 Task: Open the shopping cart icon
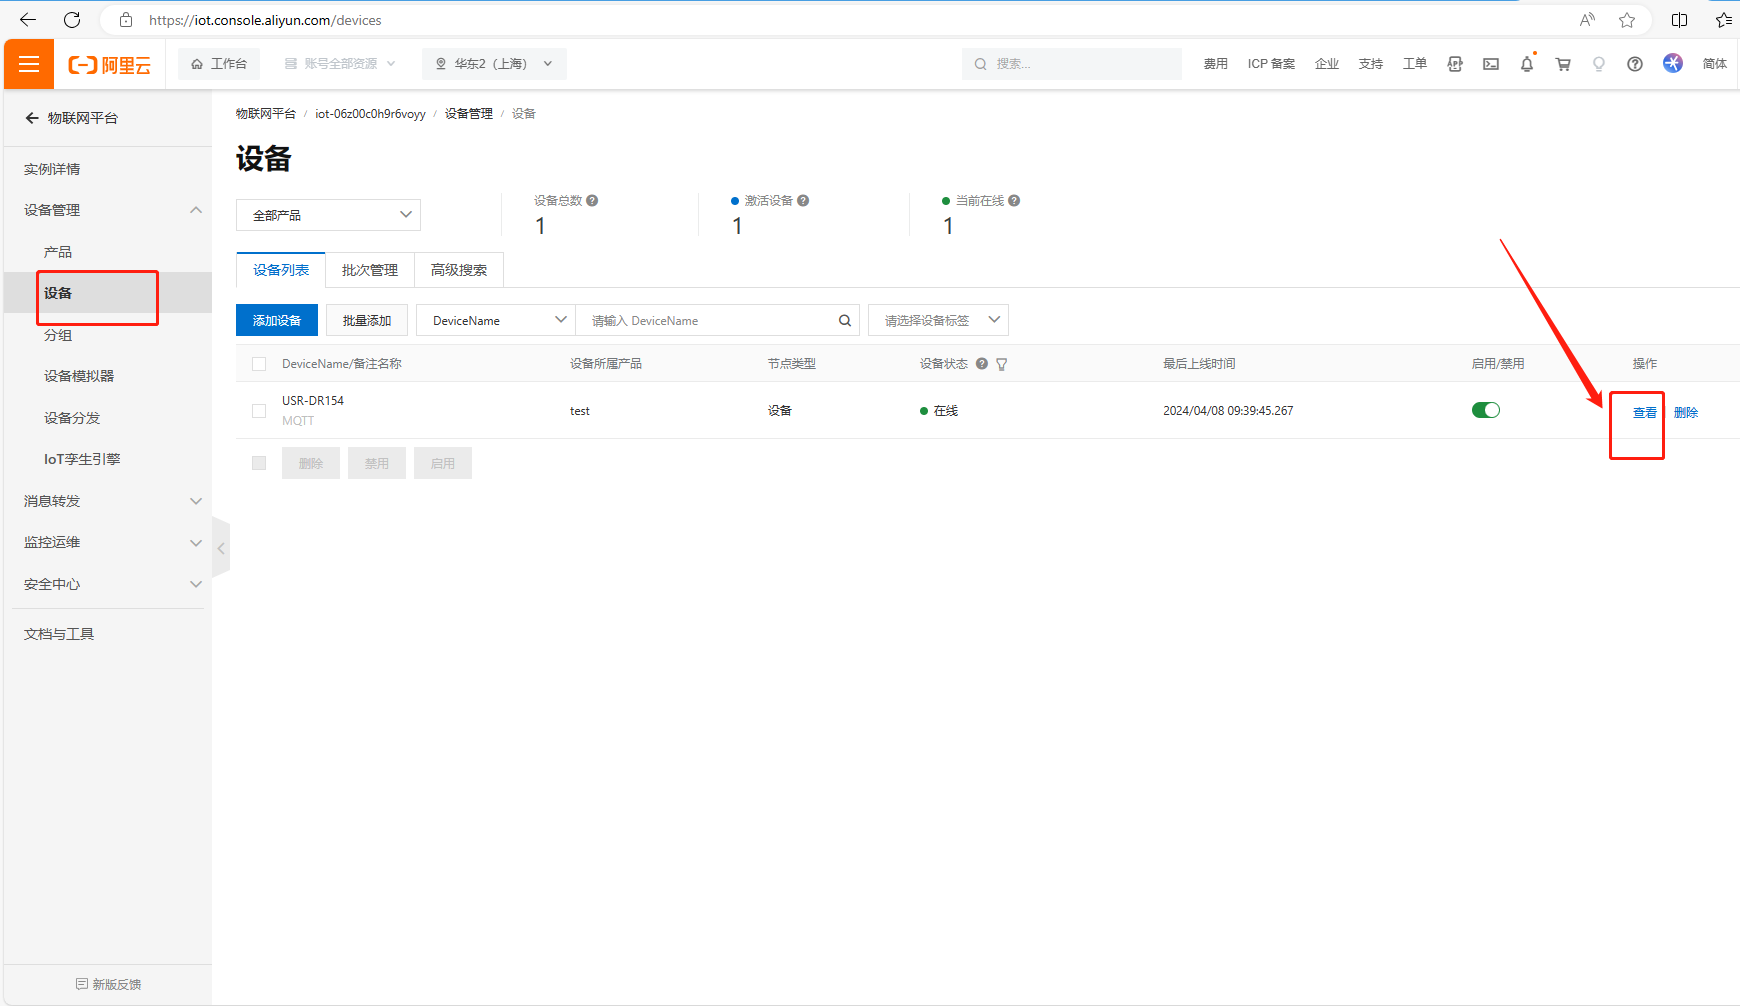pos(1563,64)
